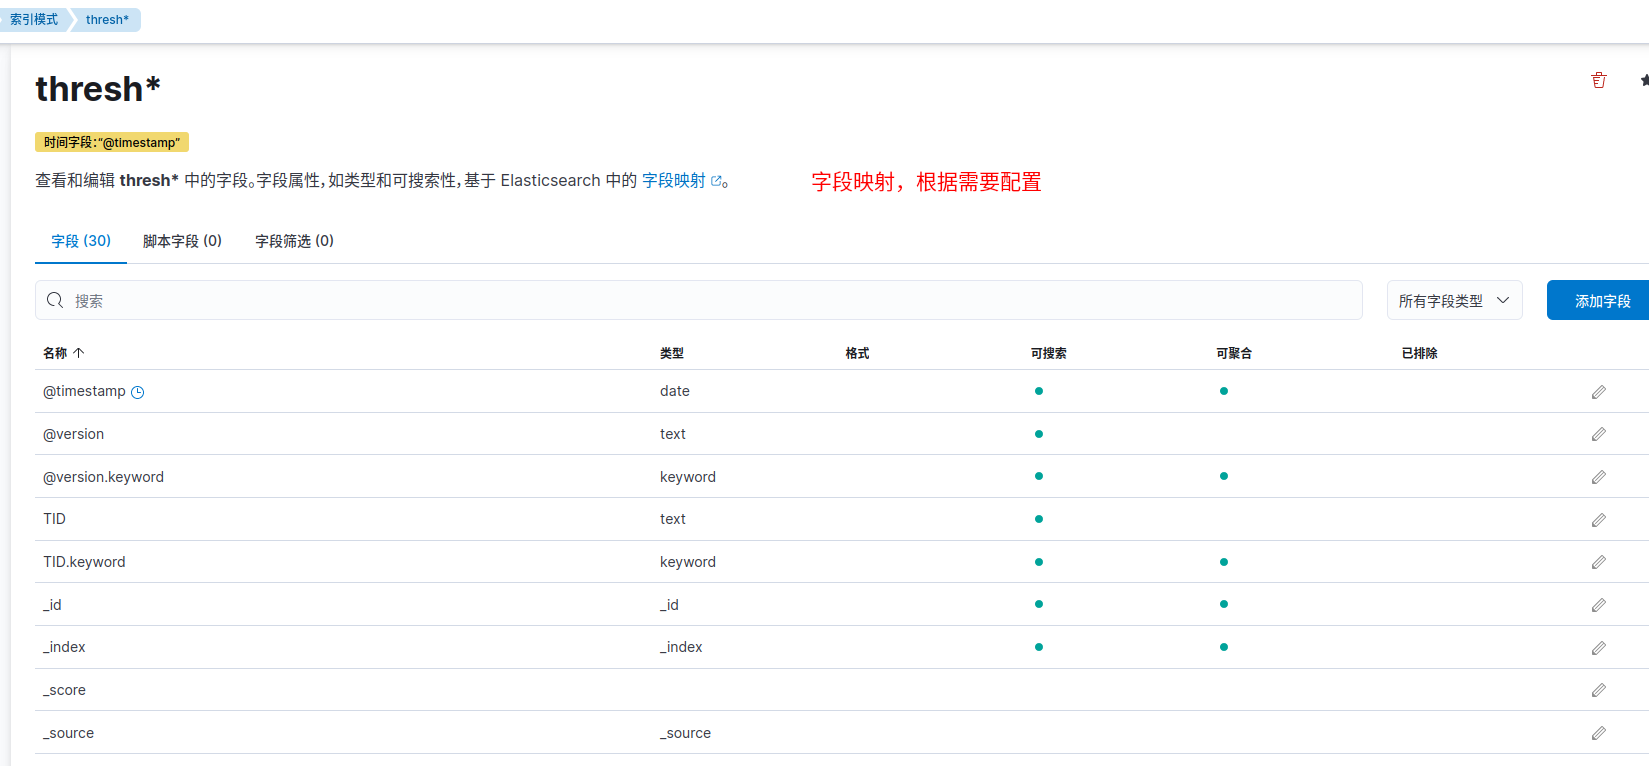The width and height of the screenshot is (1649, 766).
Task: Edit the @version.keyword field pencil icon
Action: (1599, 477)
